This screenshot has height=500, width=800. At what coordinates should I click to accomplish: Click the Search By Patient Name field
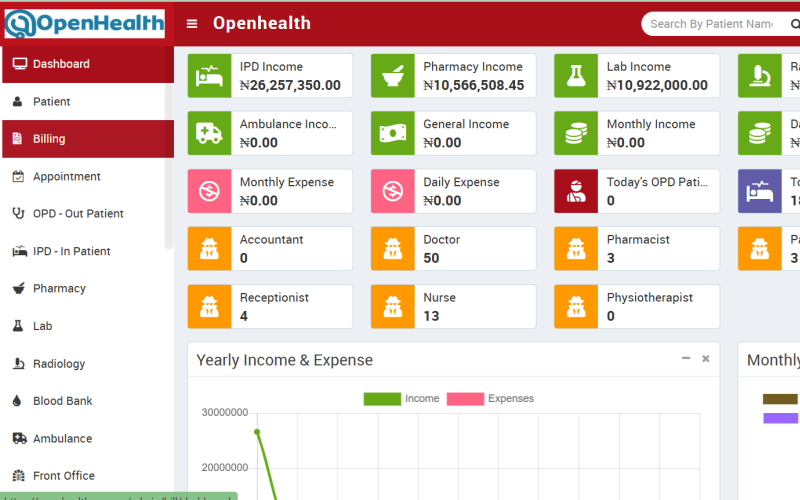(x=712, y=24)
